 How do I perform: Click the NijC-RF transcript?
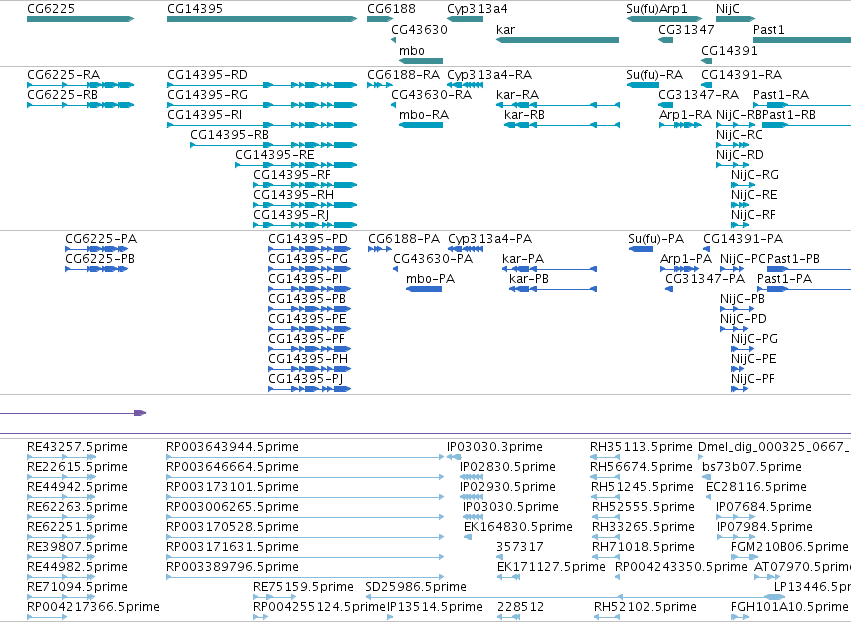click(x=740, y=225)
